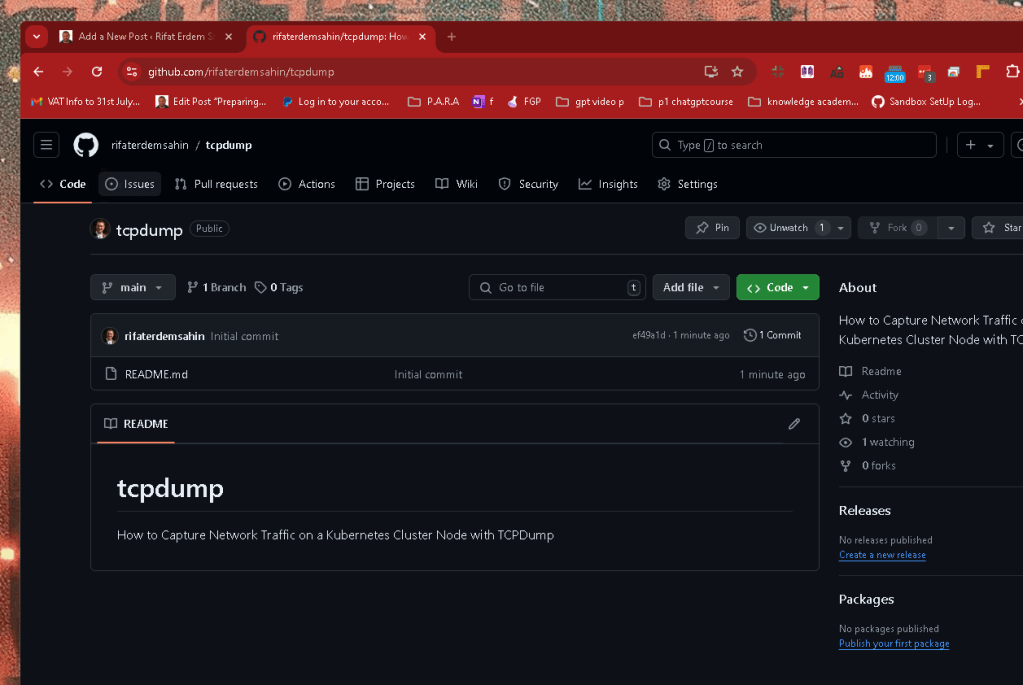
Task: View the 1 Branch link
Action: pos(217,287)
